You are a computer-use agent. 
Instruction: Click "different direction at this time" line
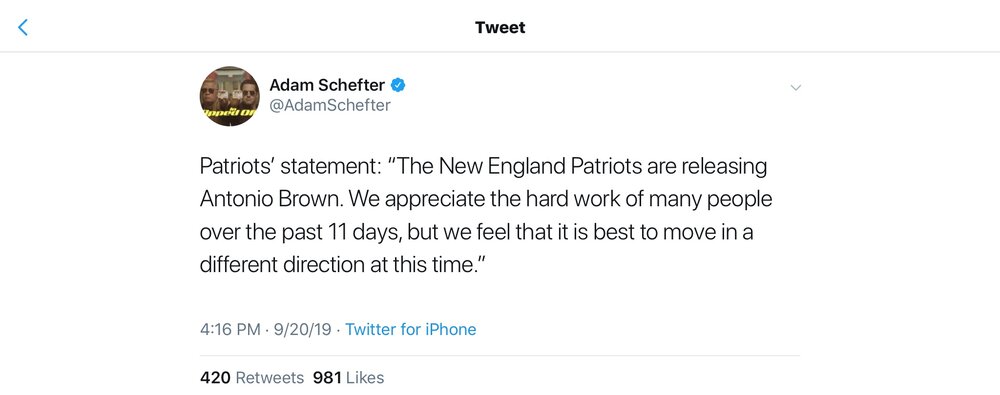point(338,265)
